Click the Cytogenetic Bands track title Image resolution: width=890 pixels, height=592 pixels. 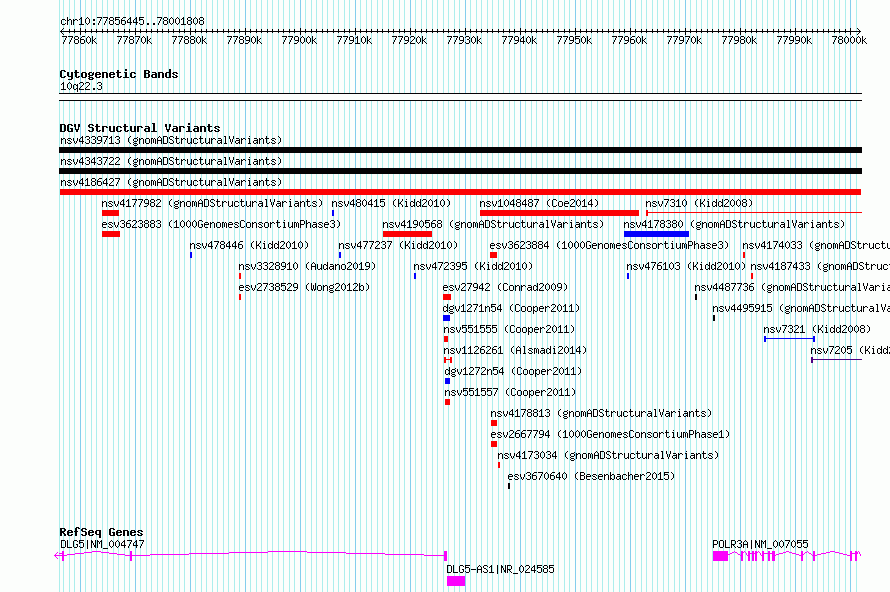(119, 74)
